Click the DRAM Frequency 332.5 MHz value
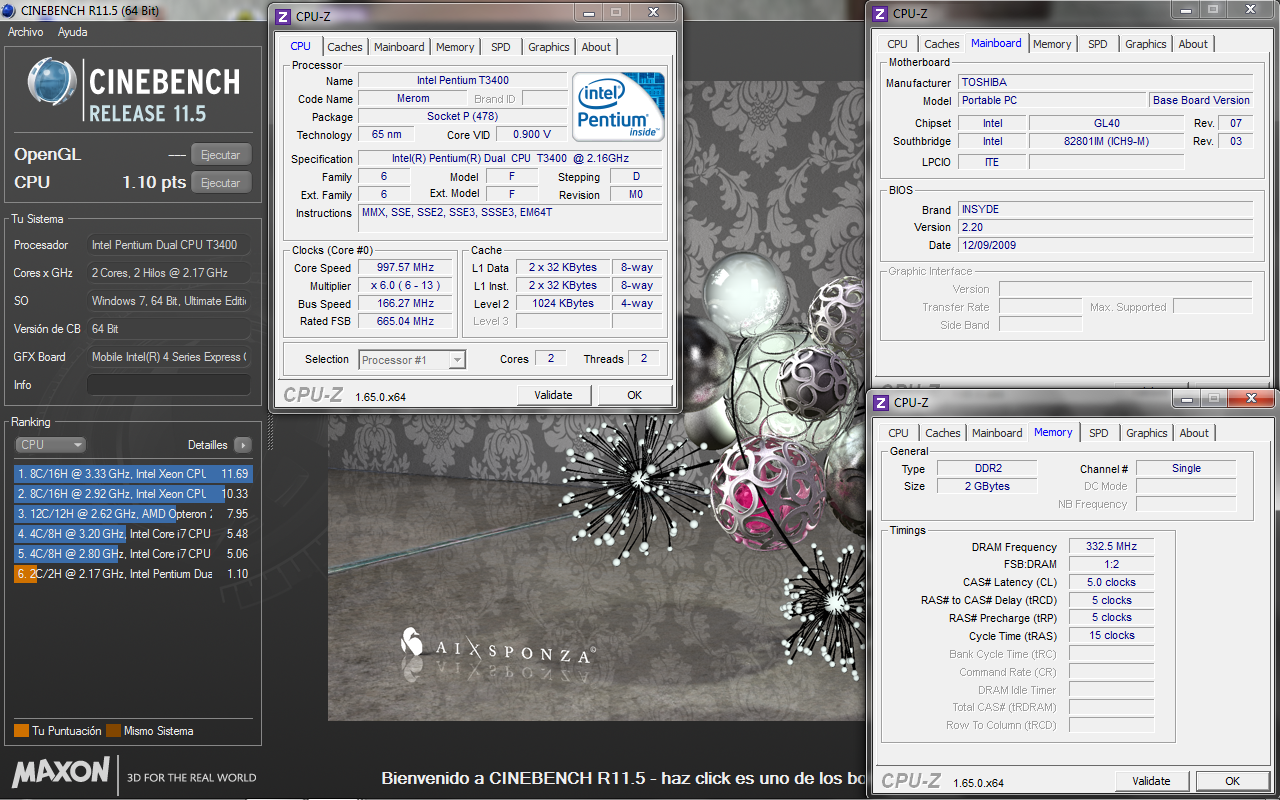 pos(1111,547)
